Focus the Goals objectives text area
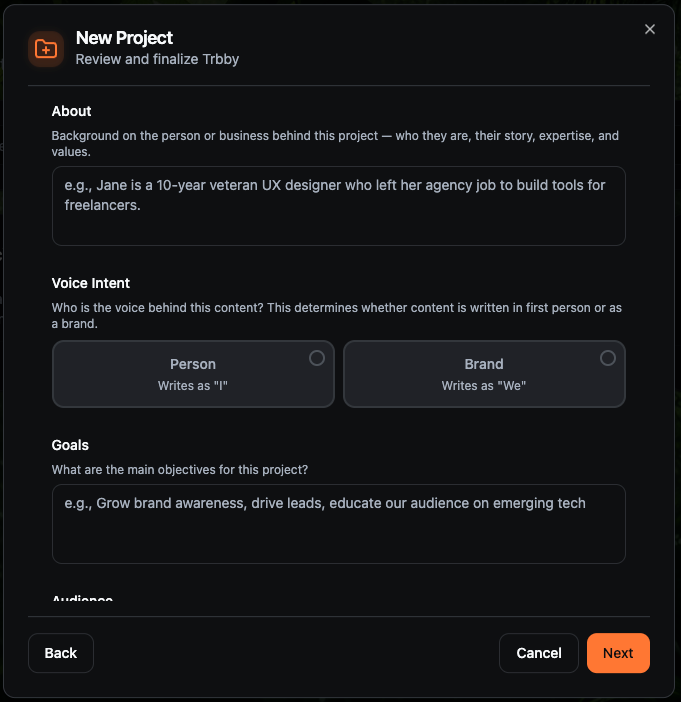Screen dimensions: 681x702 [x=338, y=524]
